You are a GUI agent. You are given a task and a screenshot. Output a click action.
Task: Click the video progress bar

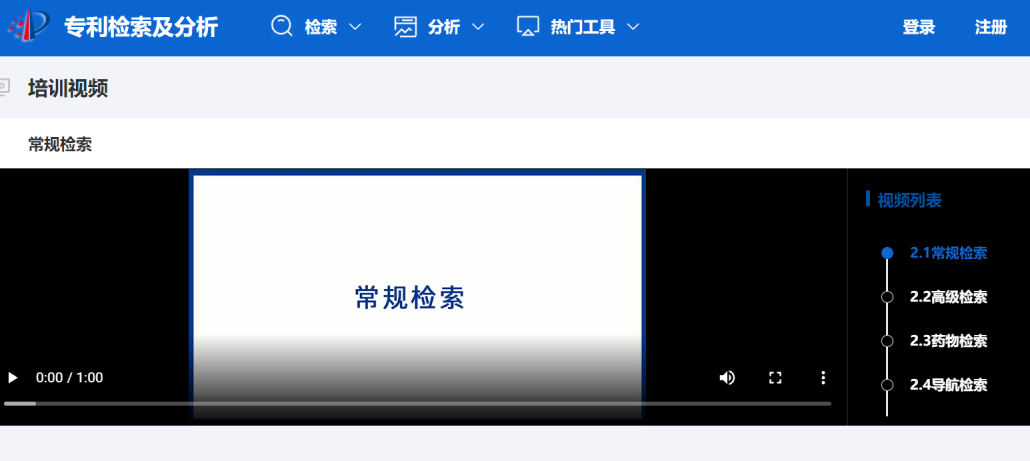click(x=418, y=403)
